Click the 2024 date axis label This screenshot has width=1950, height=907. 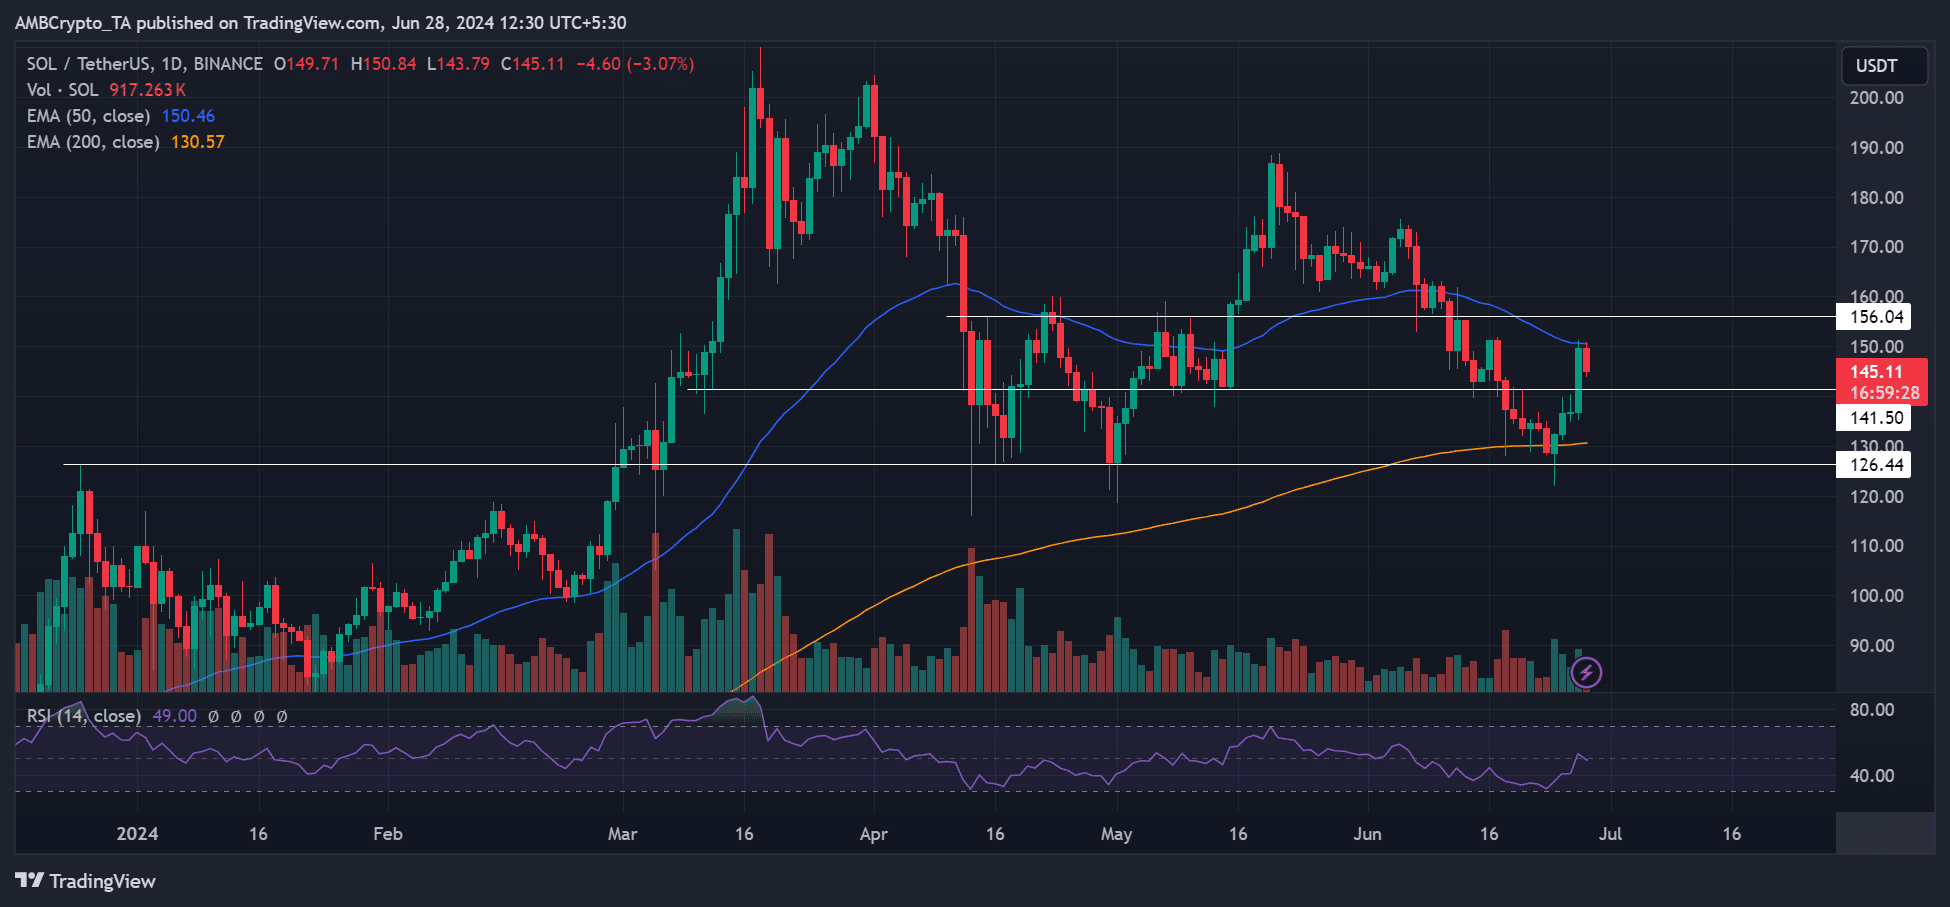click(x=137, y=834)
